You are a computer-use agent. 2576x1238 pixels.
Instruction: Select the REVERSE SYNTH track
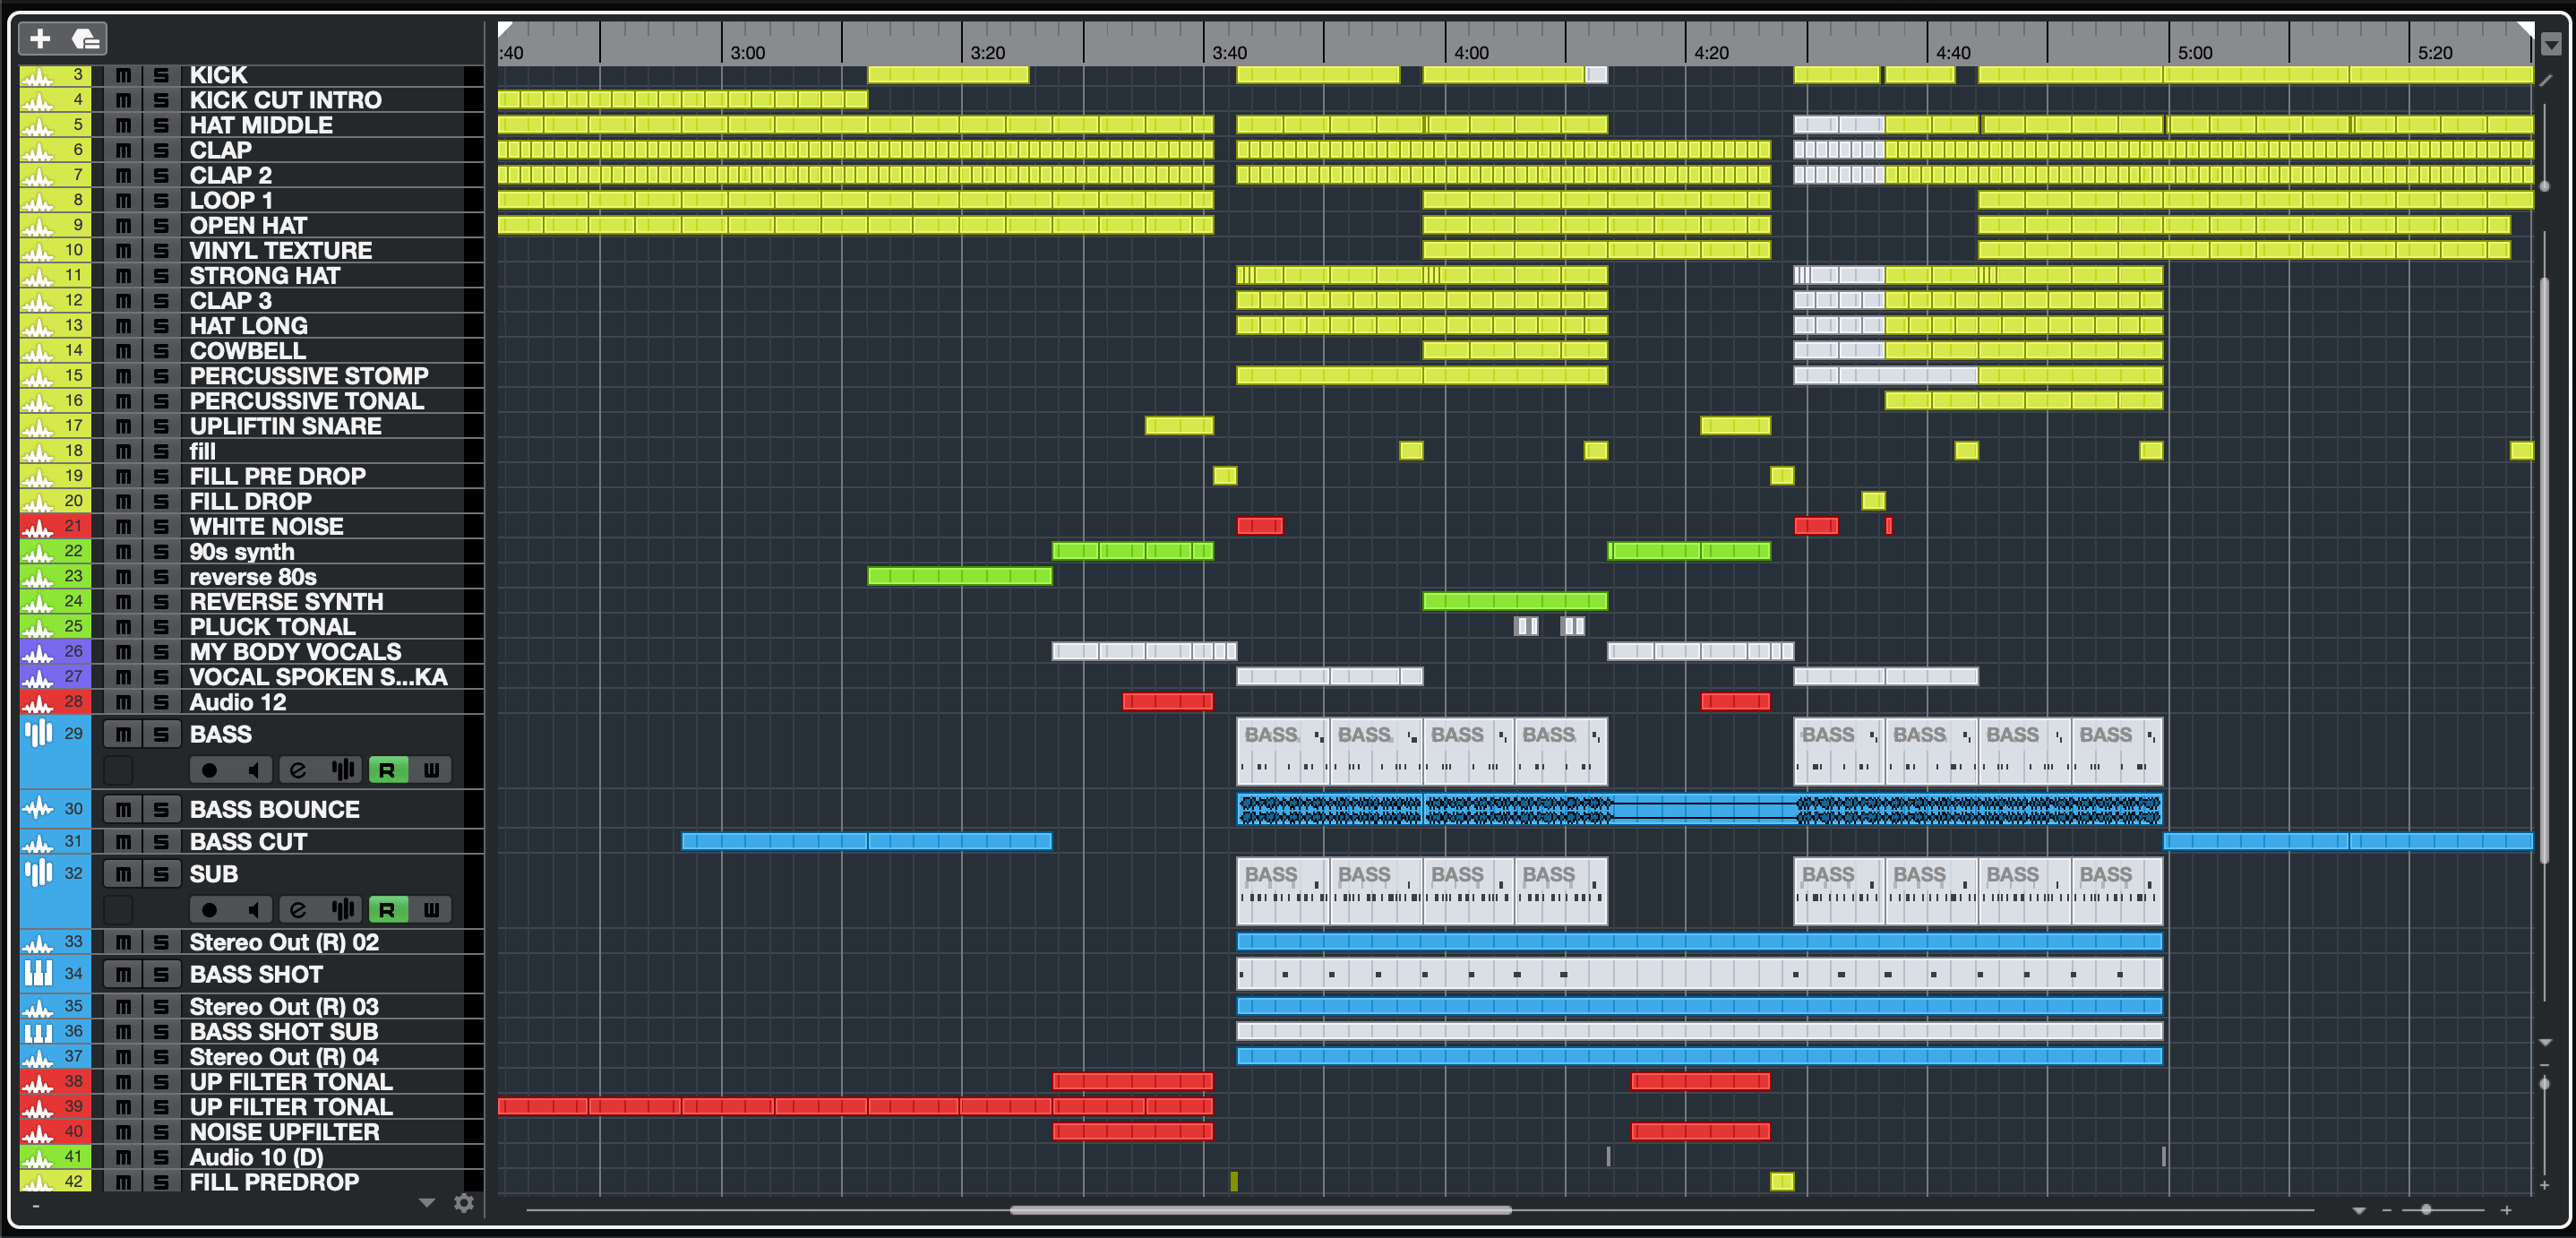(x=286, y=602)
